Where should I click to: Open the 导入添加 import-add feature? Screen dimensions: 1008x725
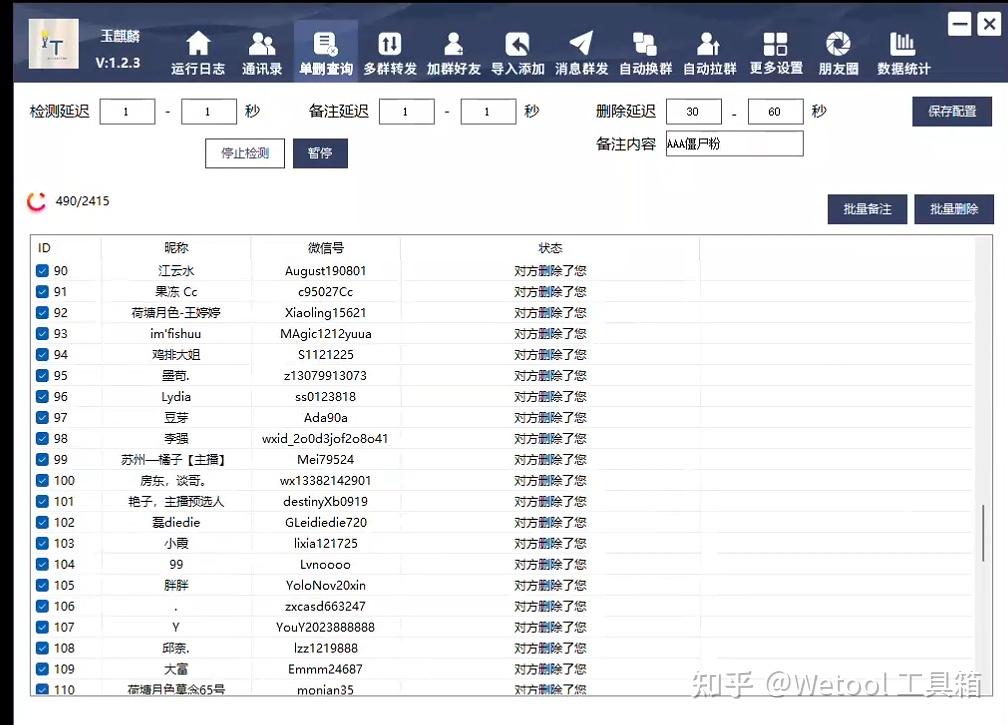tap(518, 48)
